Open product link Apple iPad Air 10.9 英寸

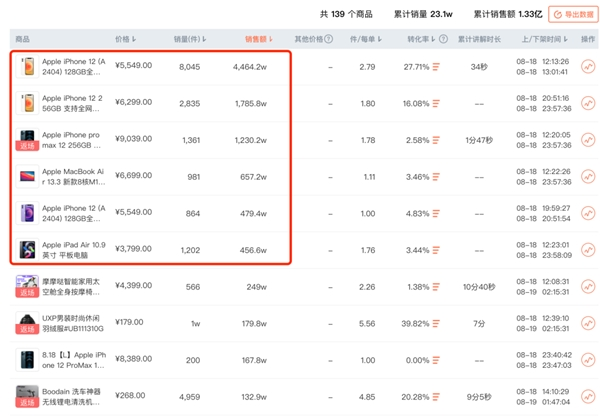click(x=74, y=250)
